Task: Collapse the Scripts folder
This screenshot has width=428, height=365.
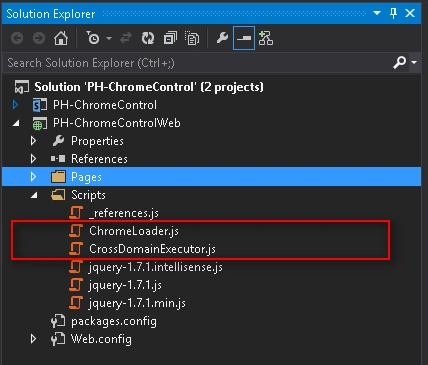Action: click(34, 195)
